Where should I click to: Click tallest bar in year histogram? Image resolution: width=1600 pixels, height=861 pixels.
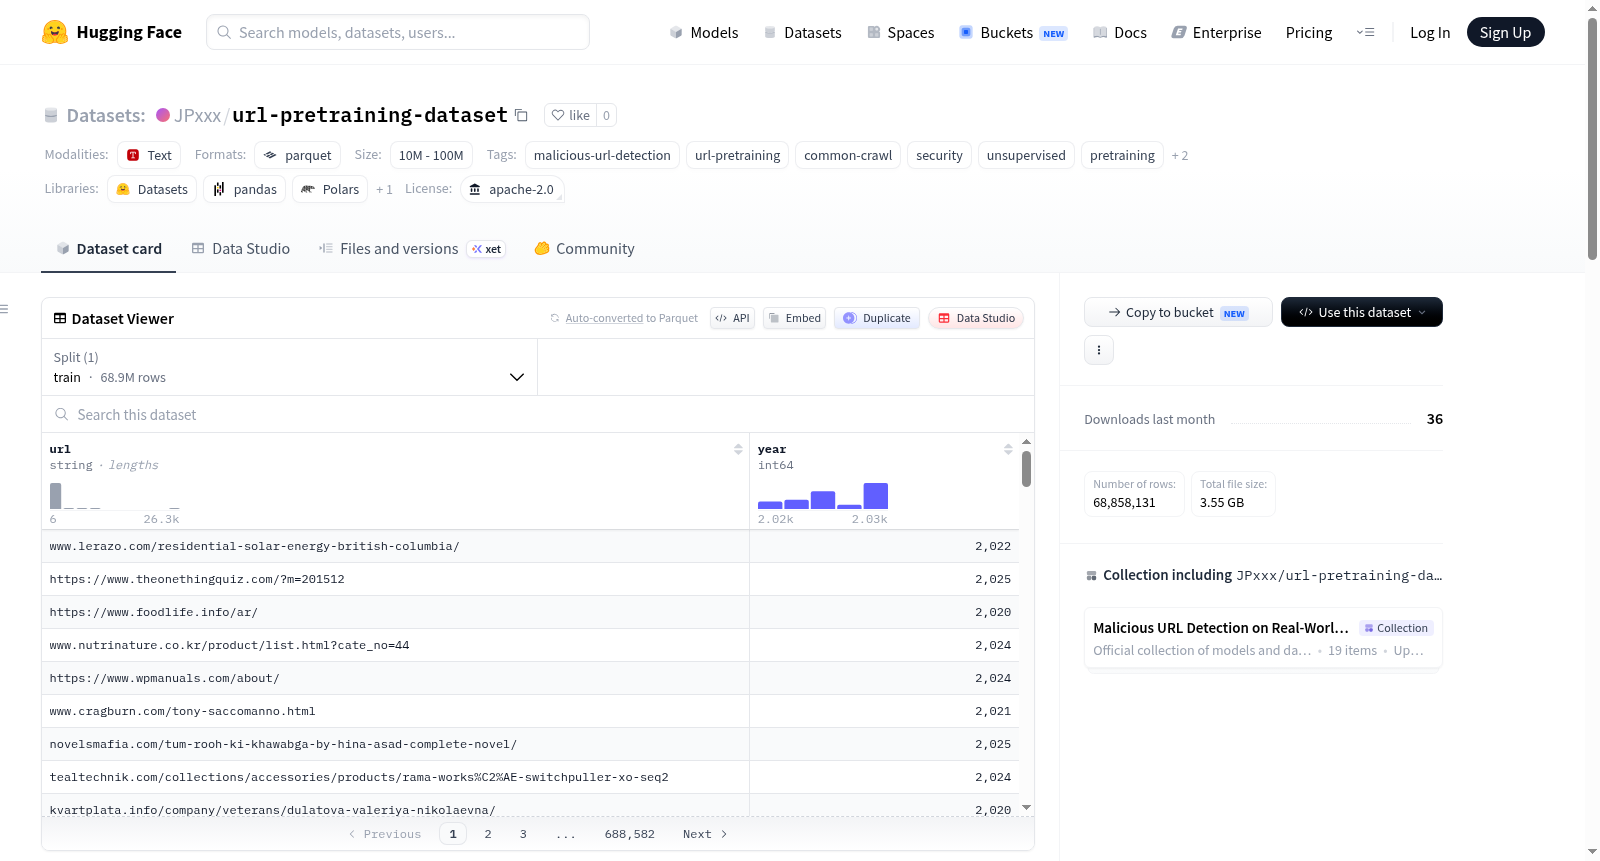[x=876, y=496]
